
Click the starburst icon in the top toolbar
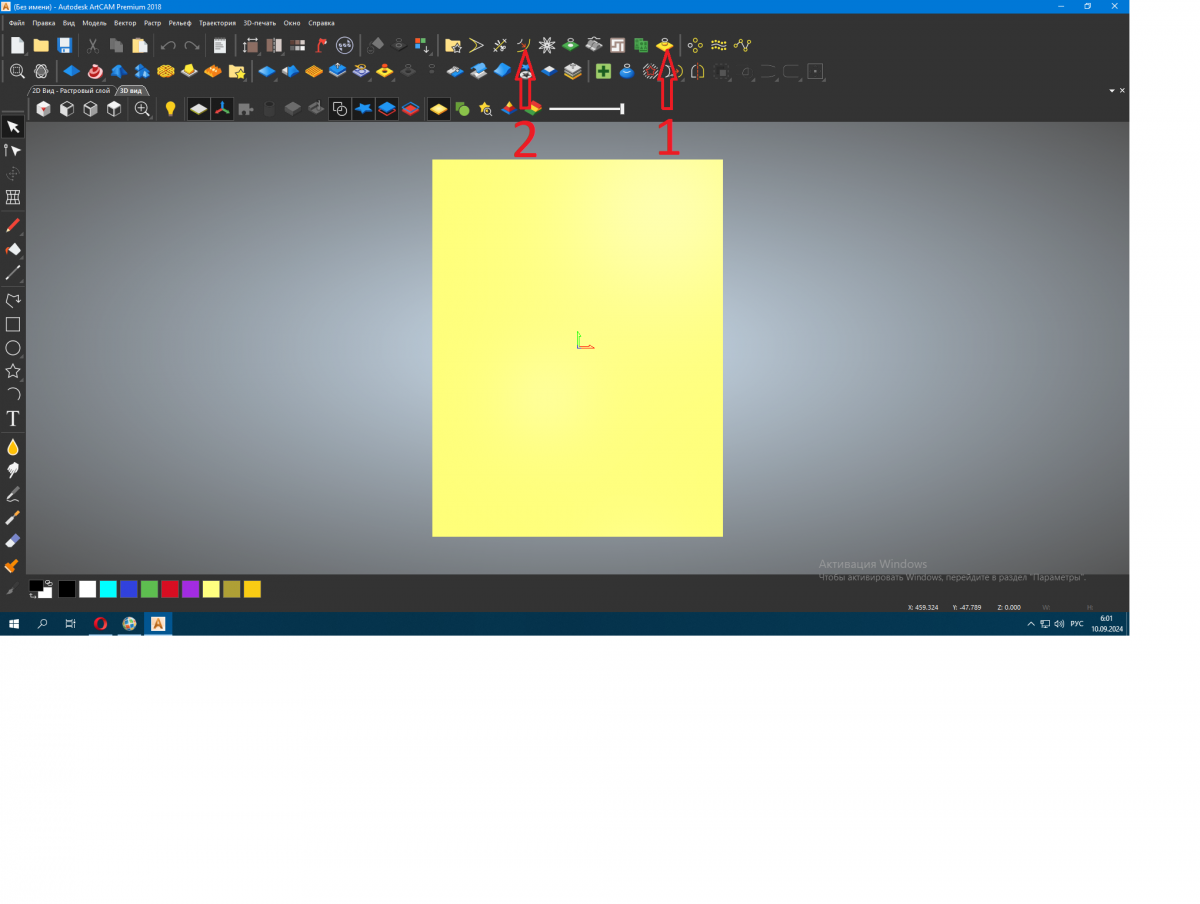tap(546, 45)
